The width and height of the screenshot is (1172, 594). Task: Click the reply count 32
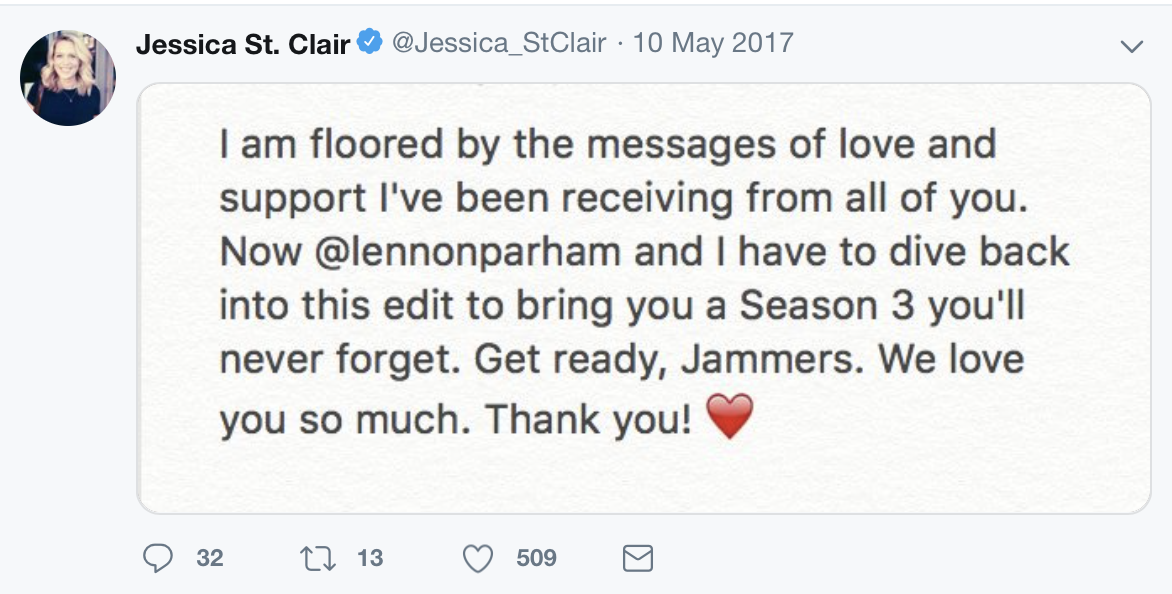click(x=210, y=558)
